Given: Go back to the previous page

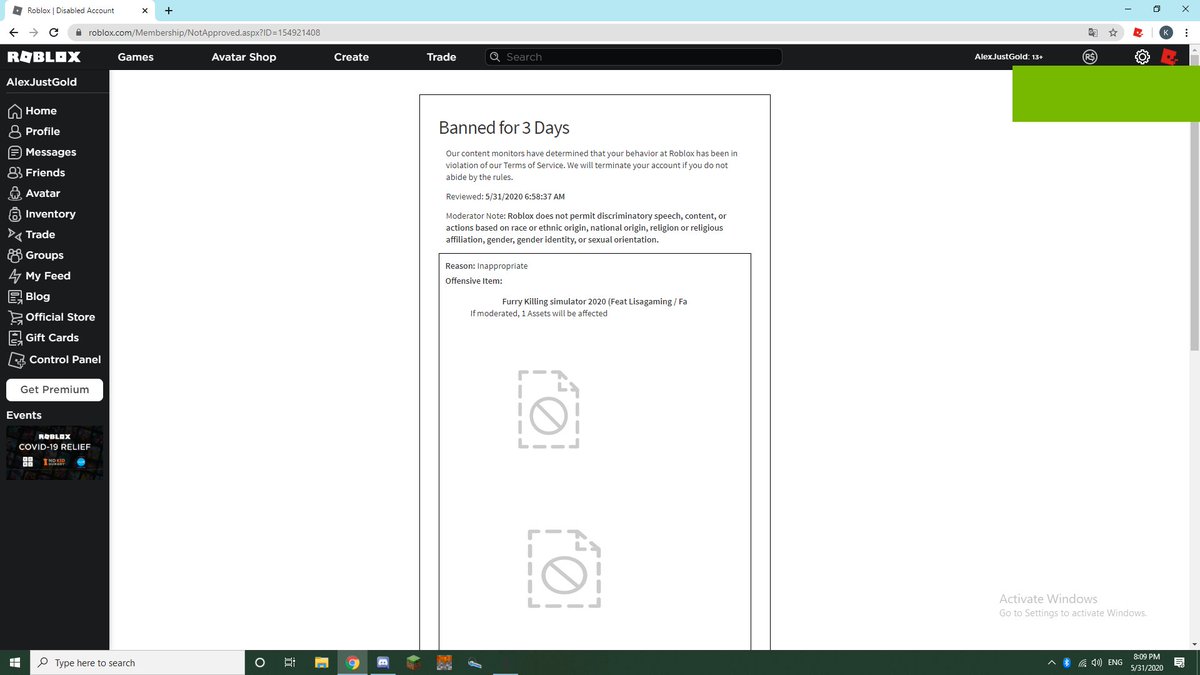Looking at the screenshot, I should click(12, 32).
